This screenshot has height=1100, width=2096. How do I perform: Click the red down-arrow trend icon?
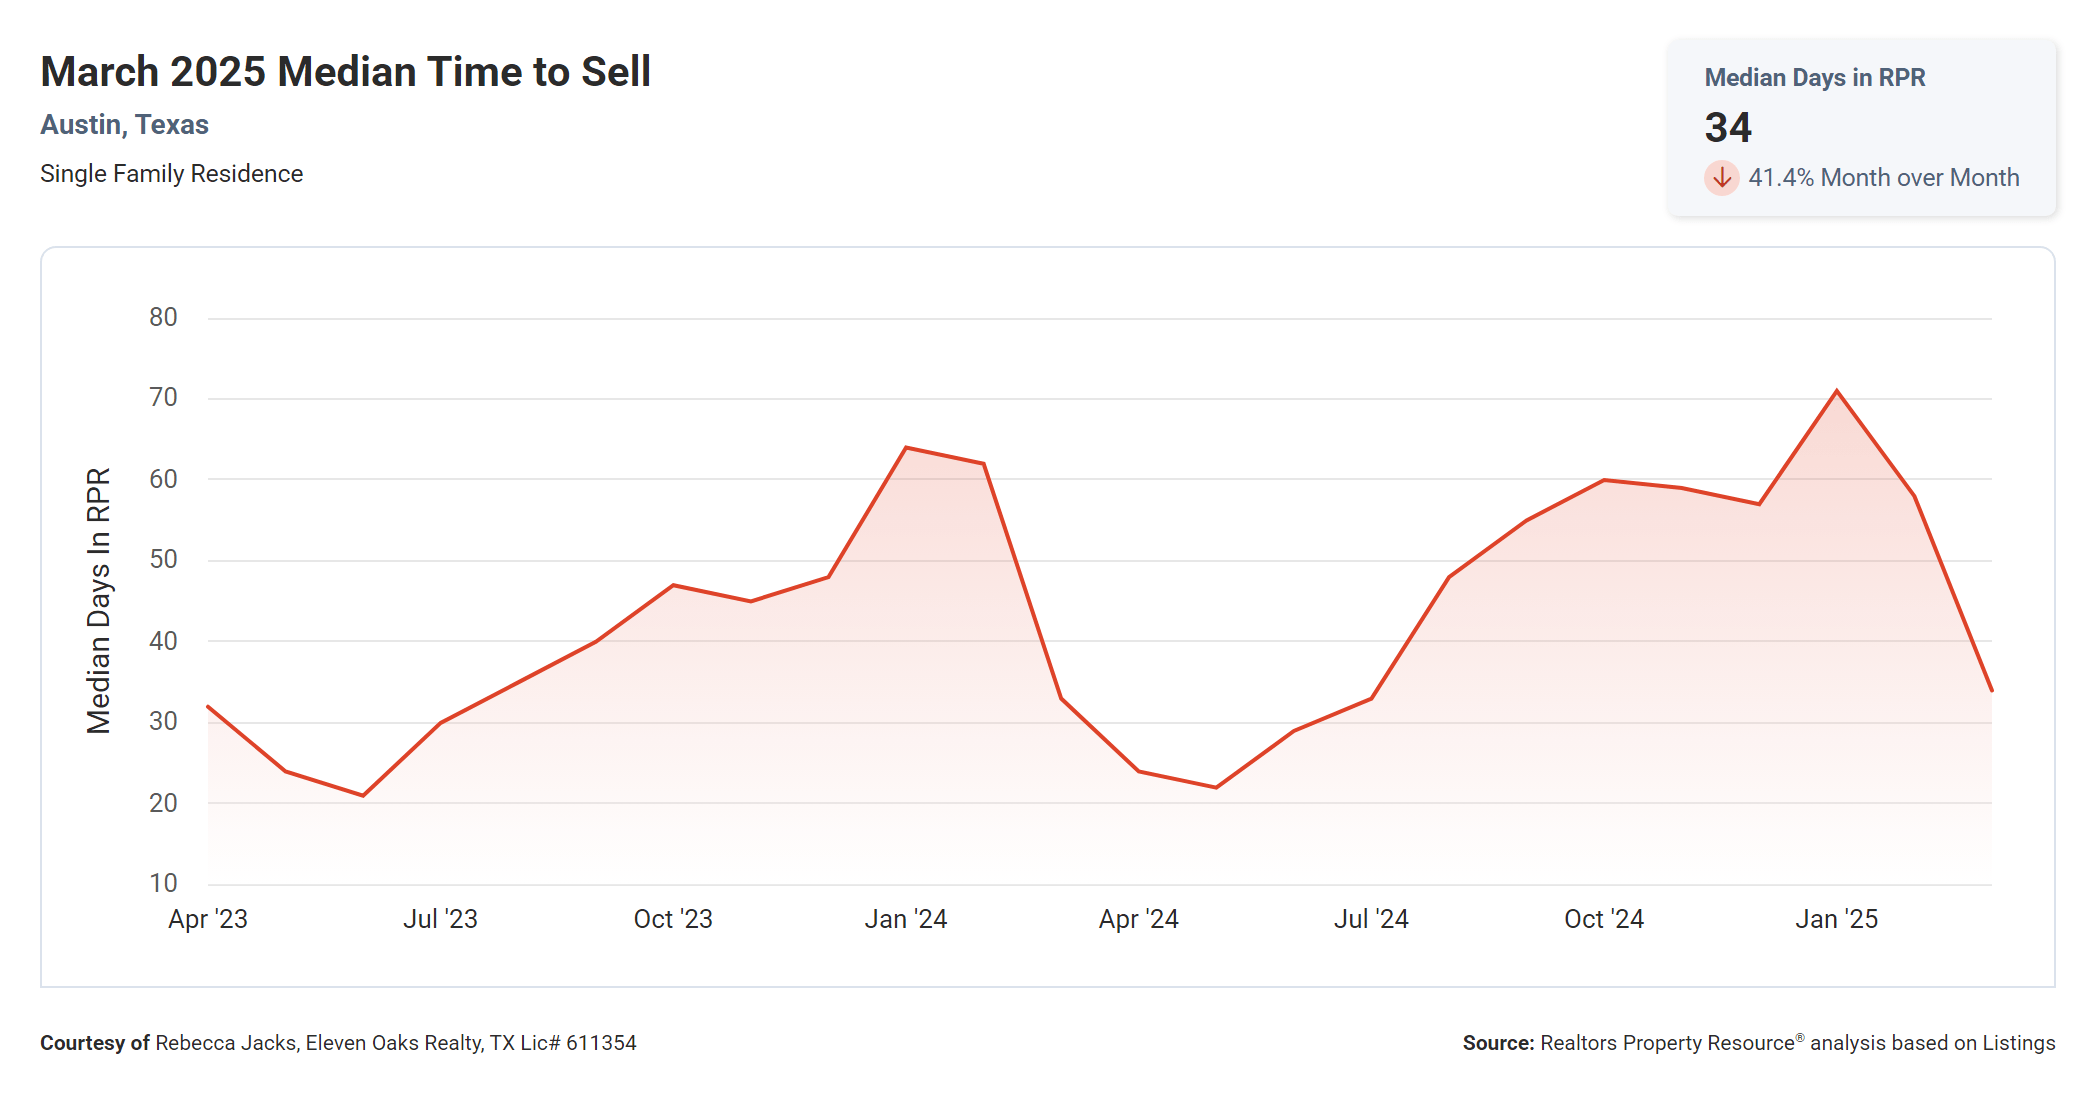(x=1721, y=178)
